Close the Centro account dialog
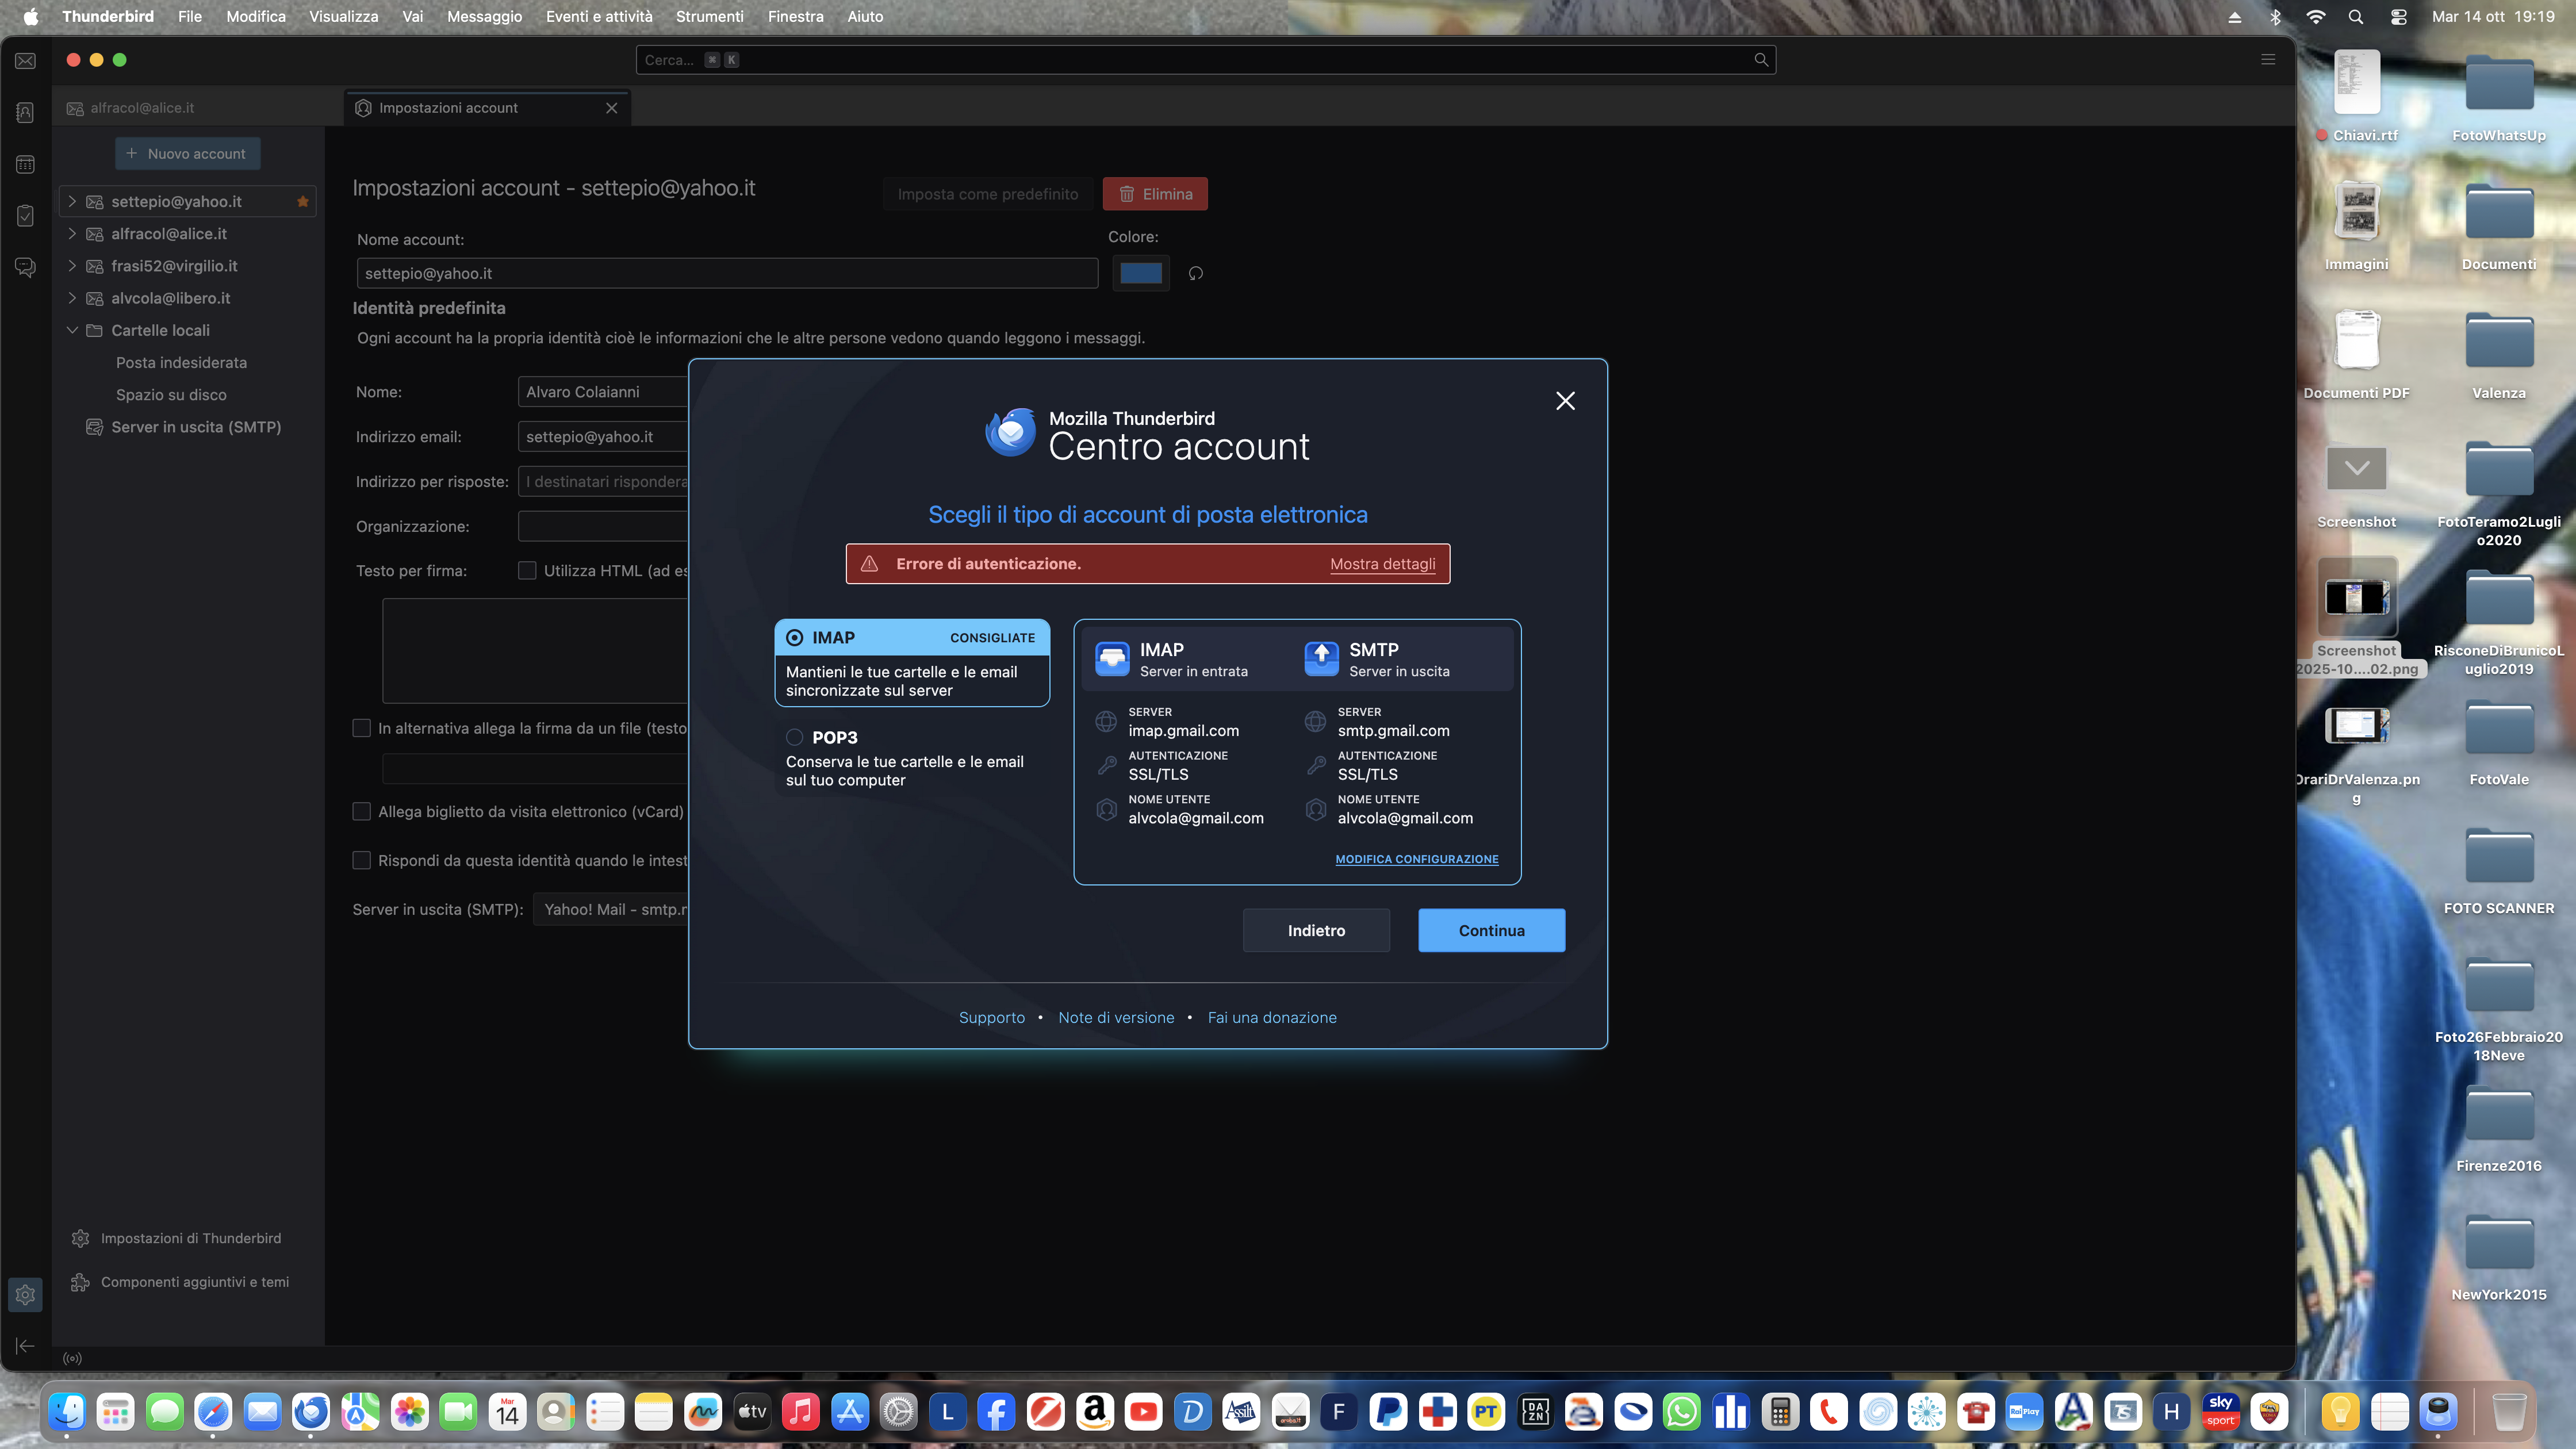Image resolution: width=2576 pixels, height=1449 pixels. [1565, 401]
